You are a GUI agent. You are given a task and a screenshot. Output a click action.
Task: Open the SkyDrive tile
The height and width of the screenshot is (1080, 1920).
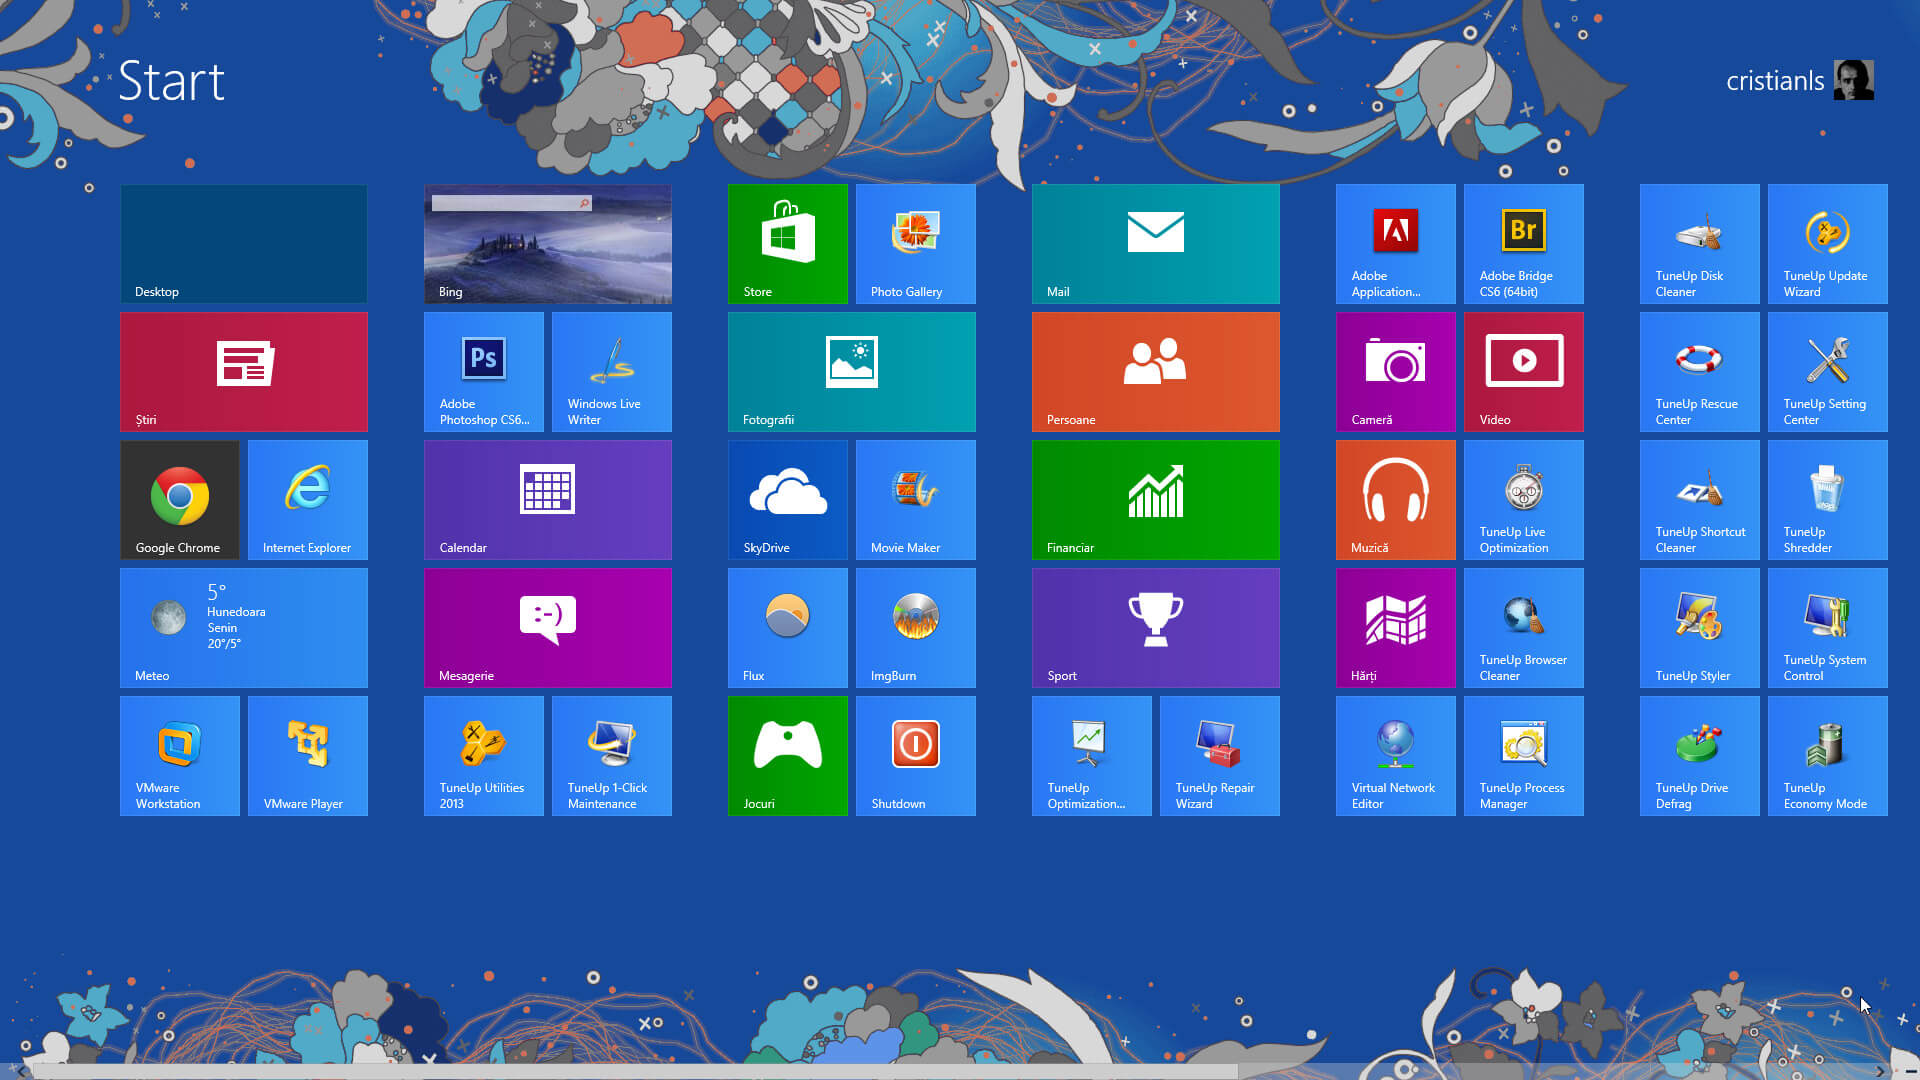[x=787, y=499]
